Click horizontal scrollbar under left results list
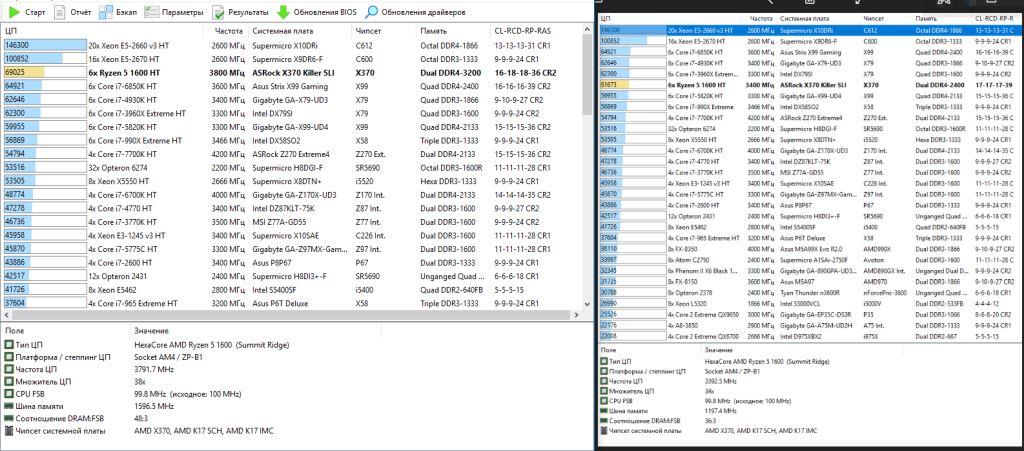This screenshot has width=1024, height=451. click(292, 314)
